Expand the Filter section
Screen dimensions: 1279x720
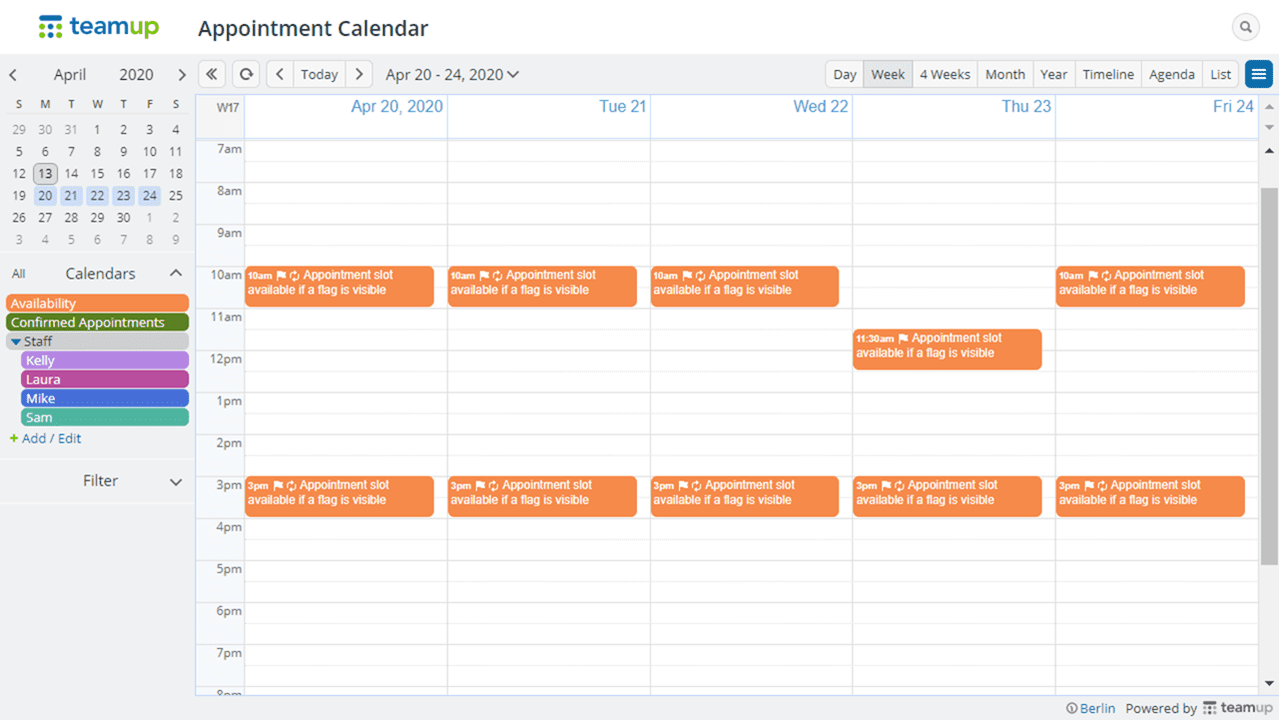coord(176,482)
